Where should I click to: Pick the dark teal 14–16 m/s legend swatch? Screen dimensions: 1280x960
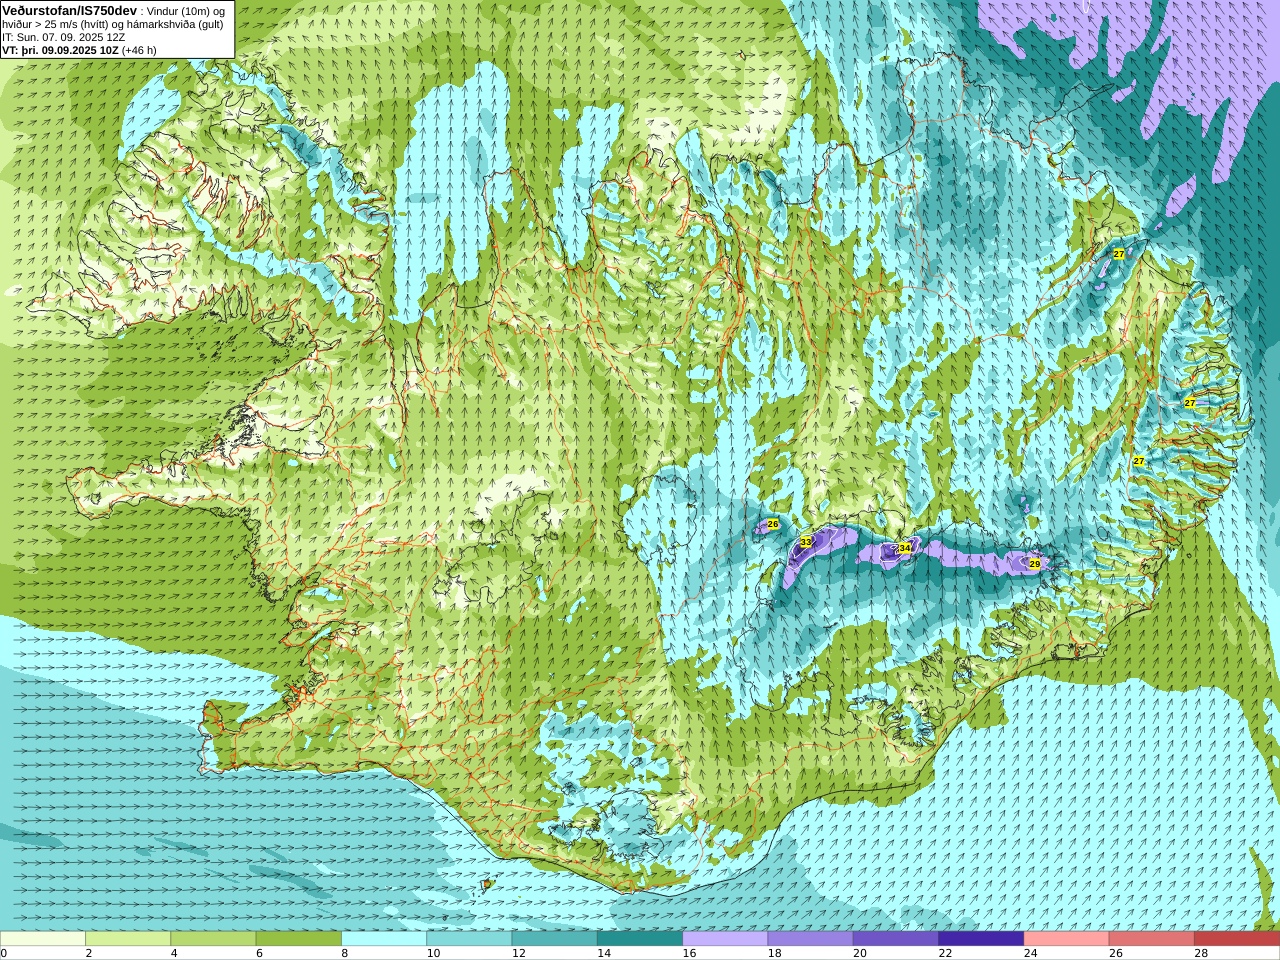(640, 939)
